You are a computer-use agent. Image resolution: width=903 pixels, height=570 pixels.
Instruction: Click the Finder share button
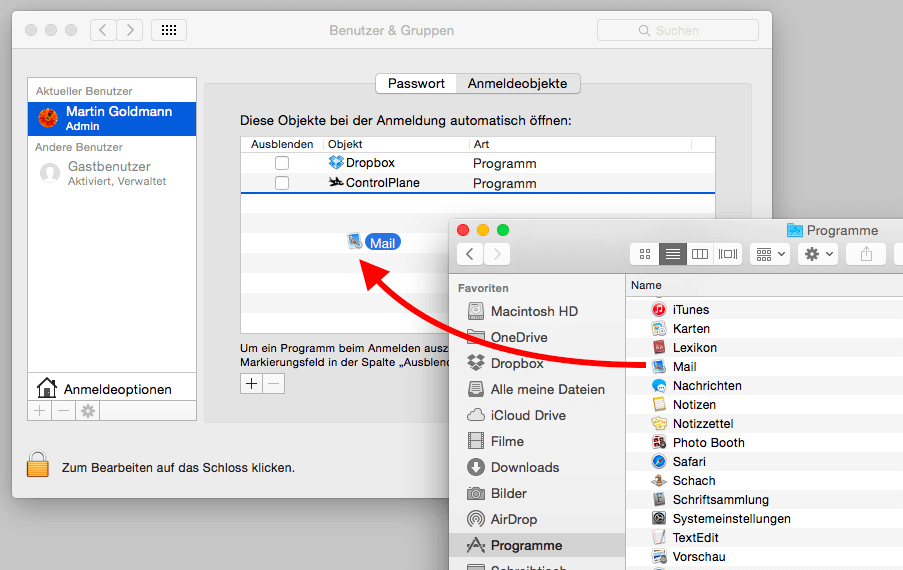866,254
